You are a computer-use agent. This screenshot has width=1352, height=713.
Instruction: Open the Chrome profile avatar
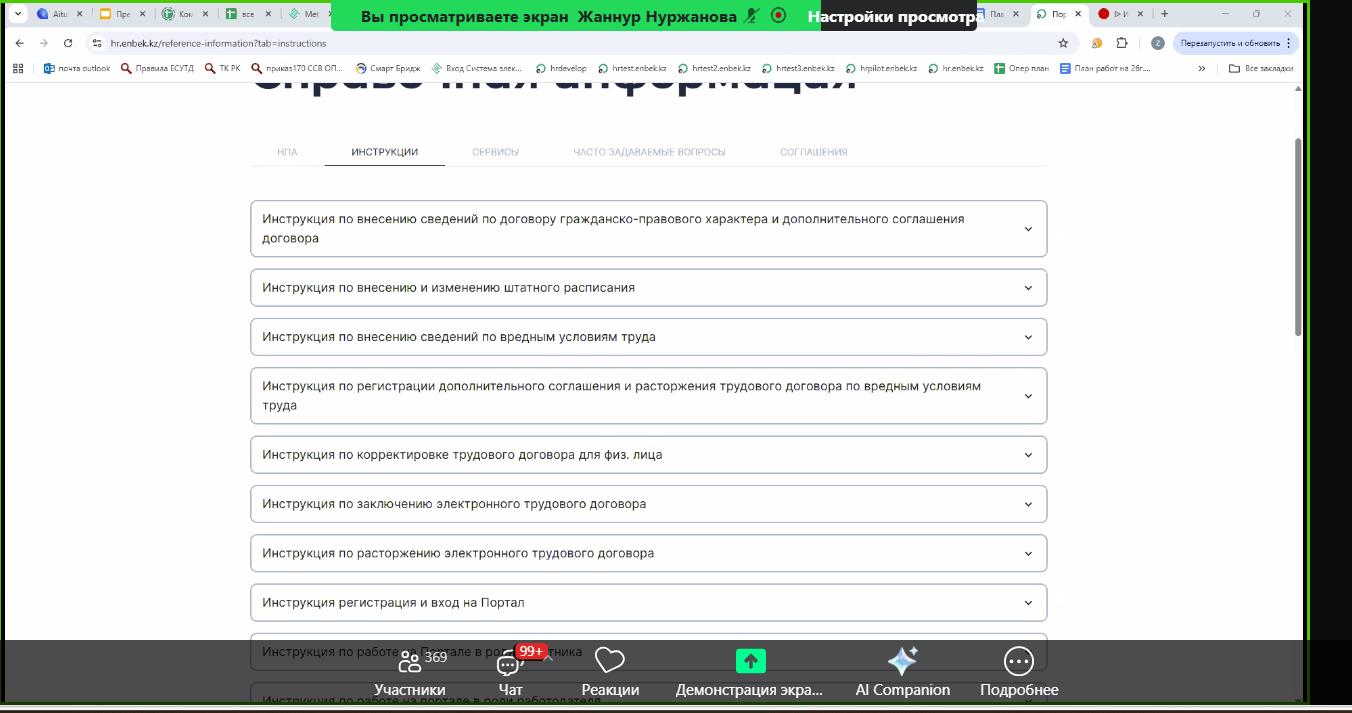tap(1158, 43)
